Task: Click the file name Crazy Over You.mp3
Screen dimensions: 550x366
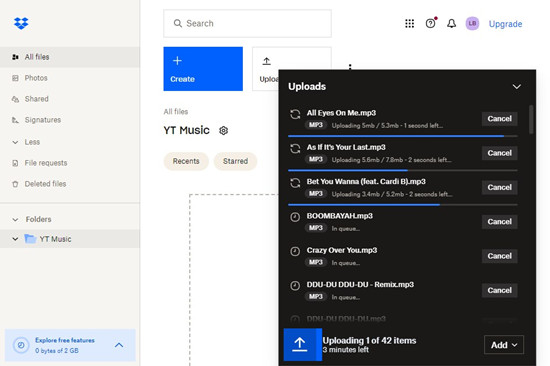Action: click(342, 250)
